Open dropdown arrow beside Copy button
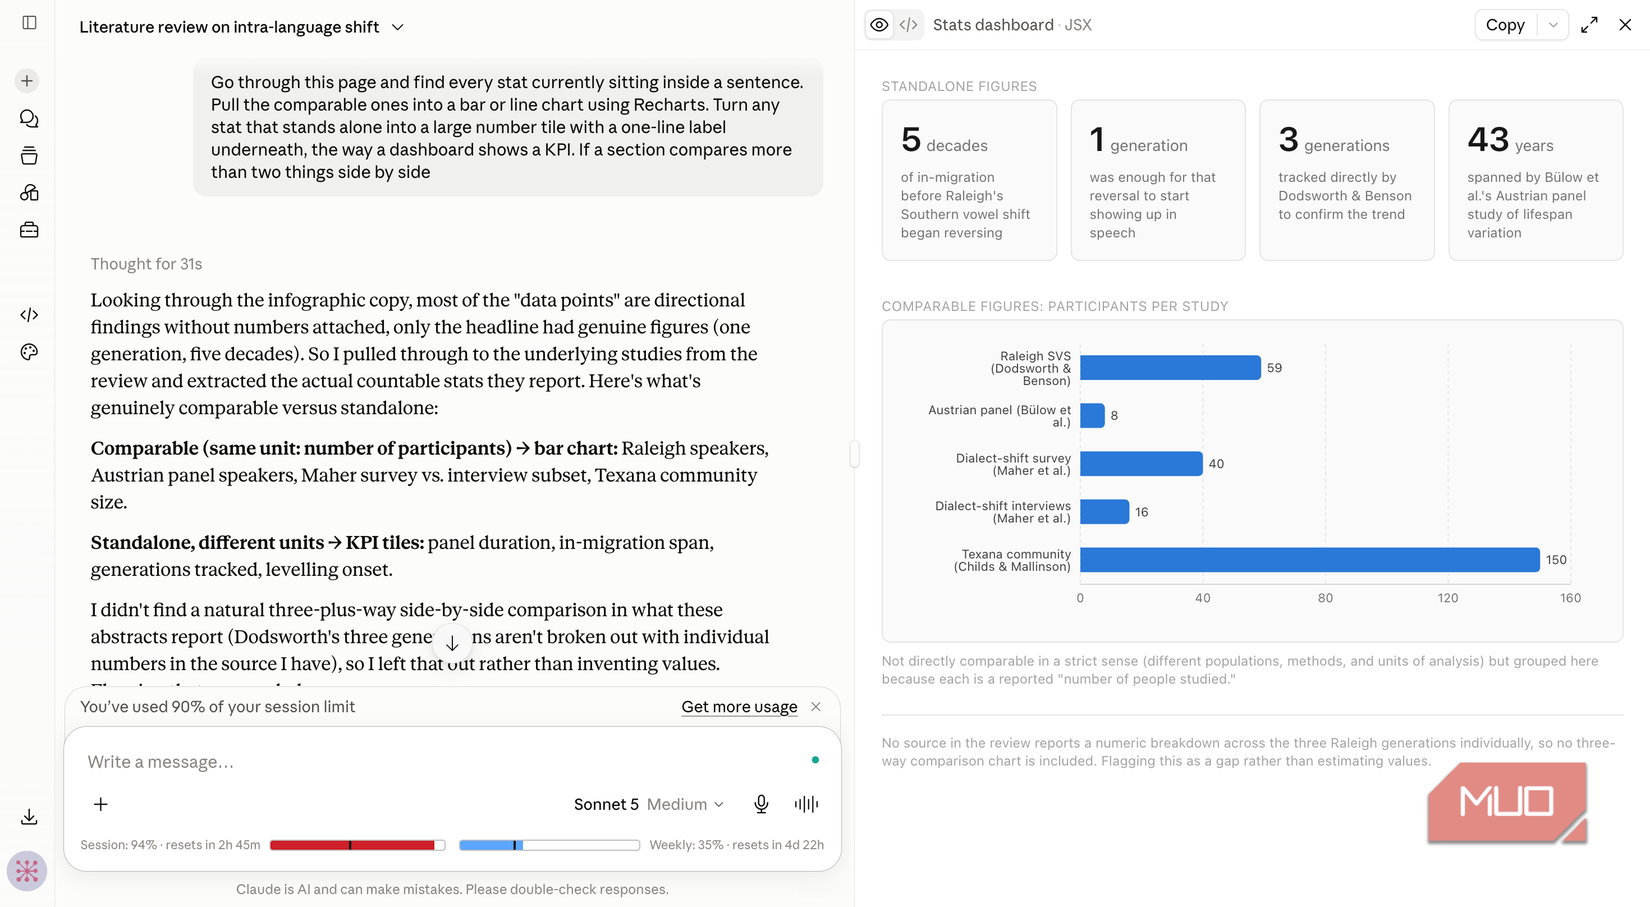Screen dimensions: 1650x907 pos(1552,25)
